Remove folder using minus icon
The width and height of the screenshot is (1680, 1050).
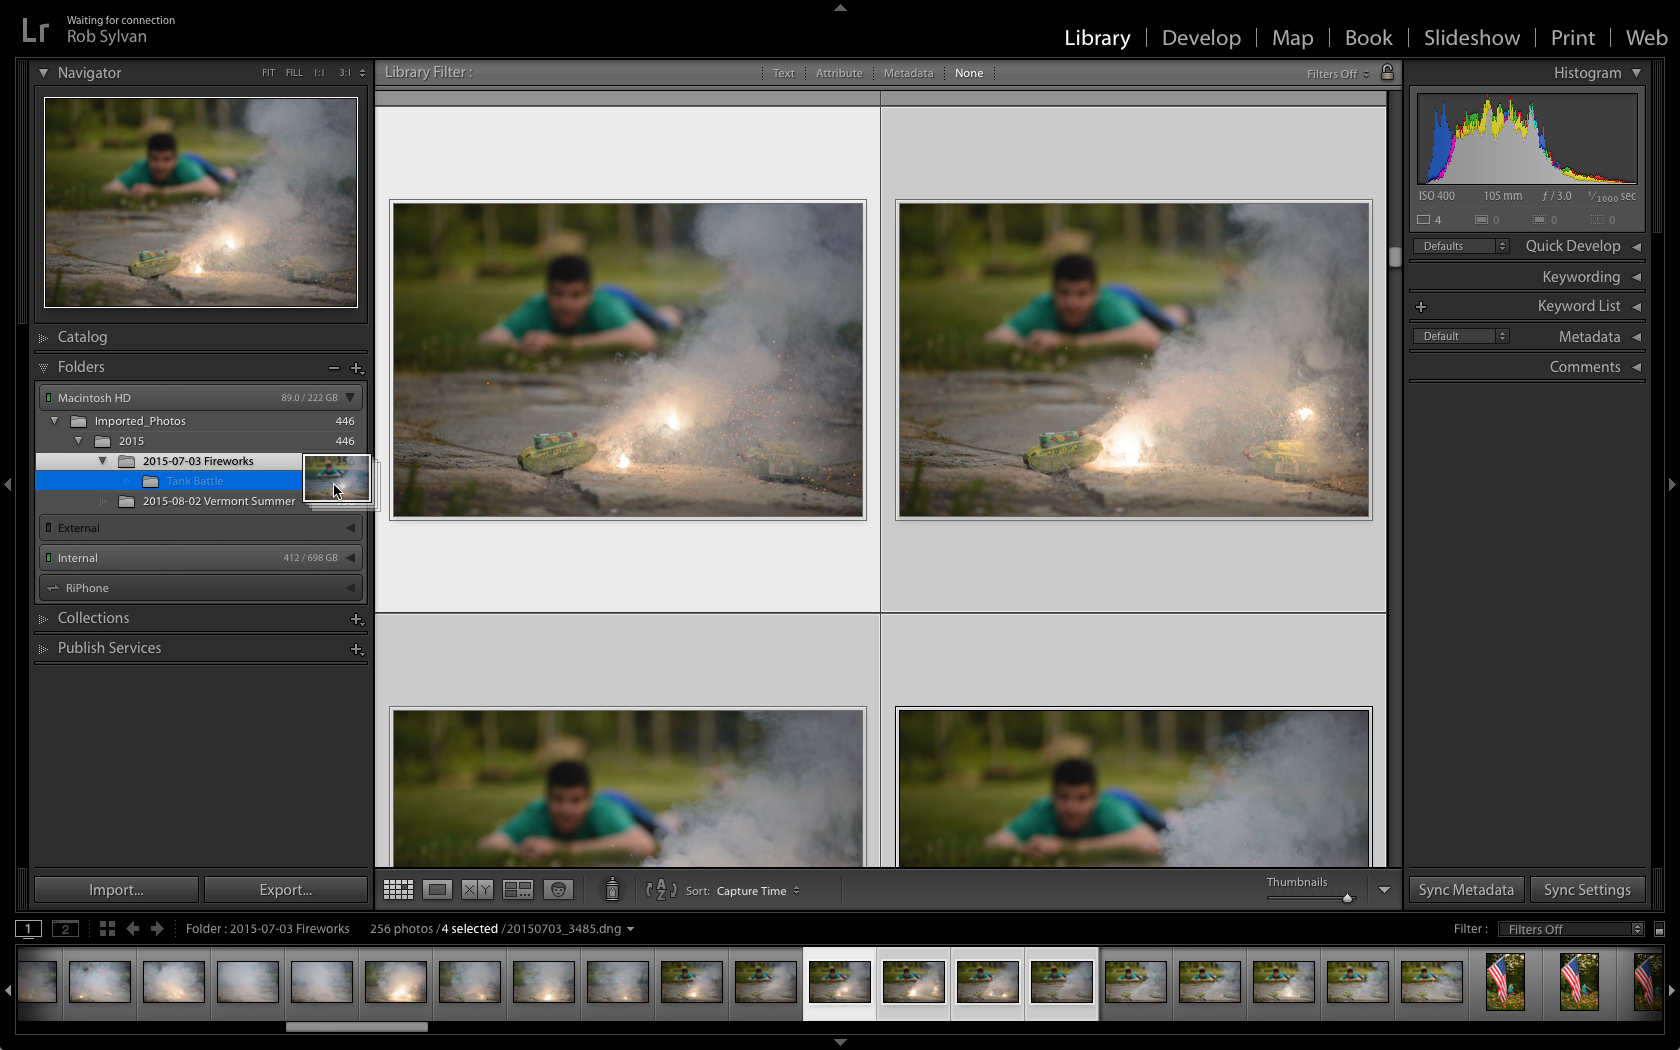[334, 368]
